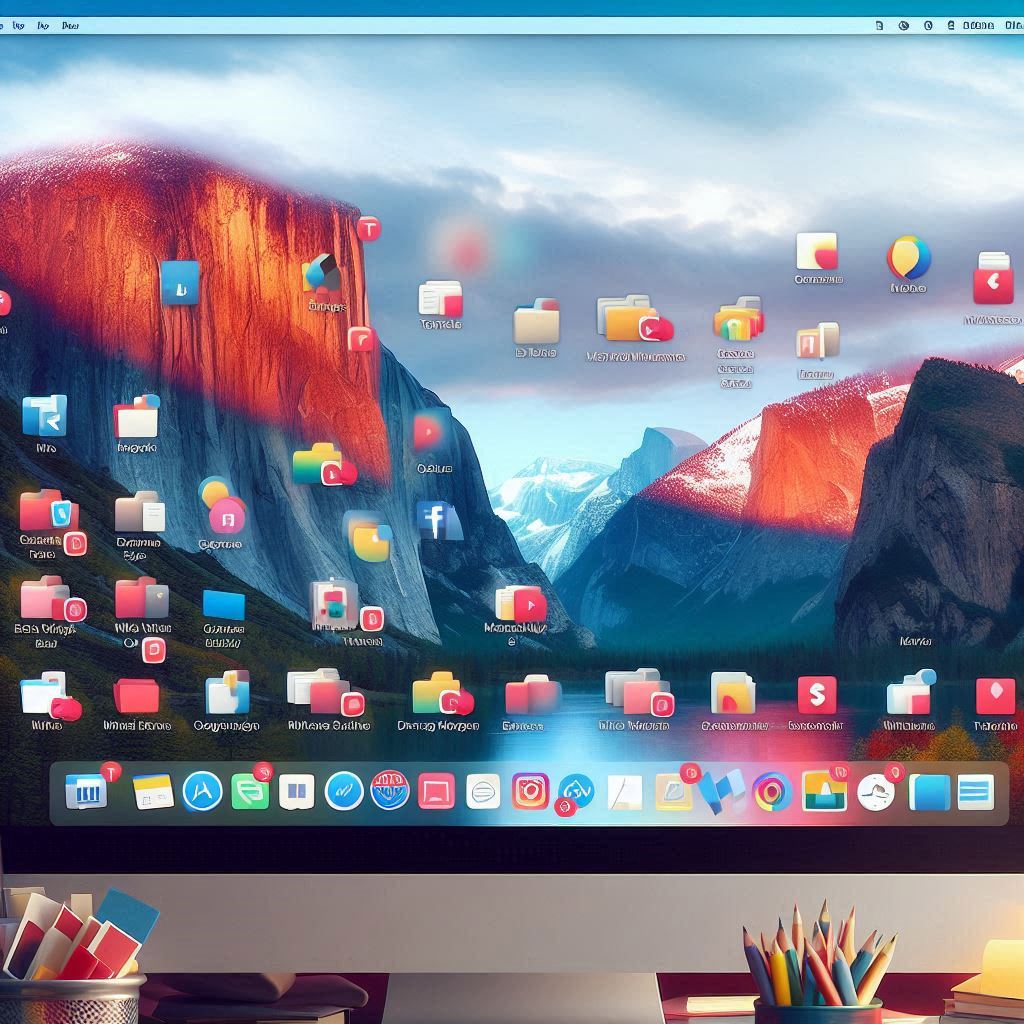Click the yellow balloon circle desktop icon
The width and height of the screenshot is (1024, 1024).
908,258
